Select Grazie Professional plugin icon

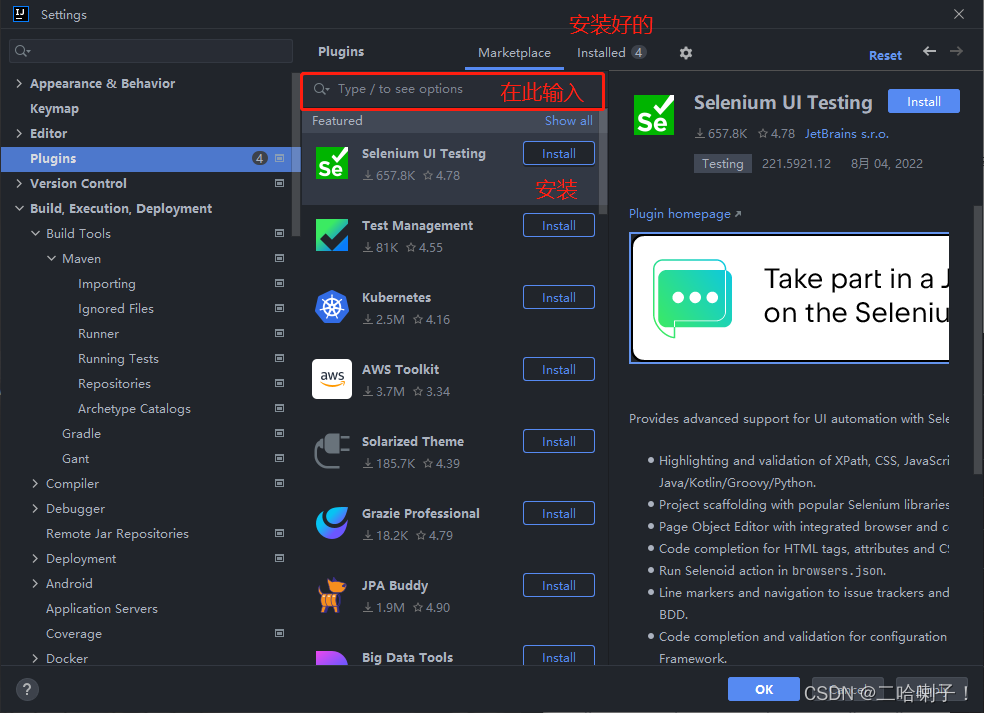(332, 523)
